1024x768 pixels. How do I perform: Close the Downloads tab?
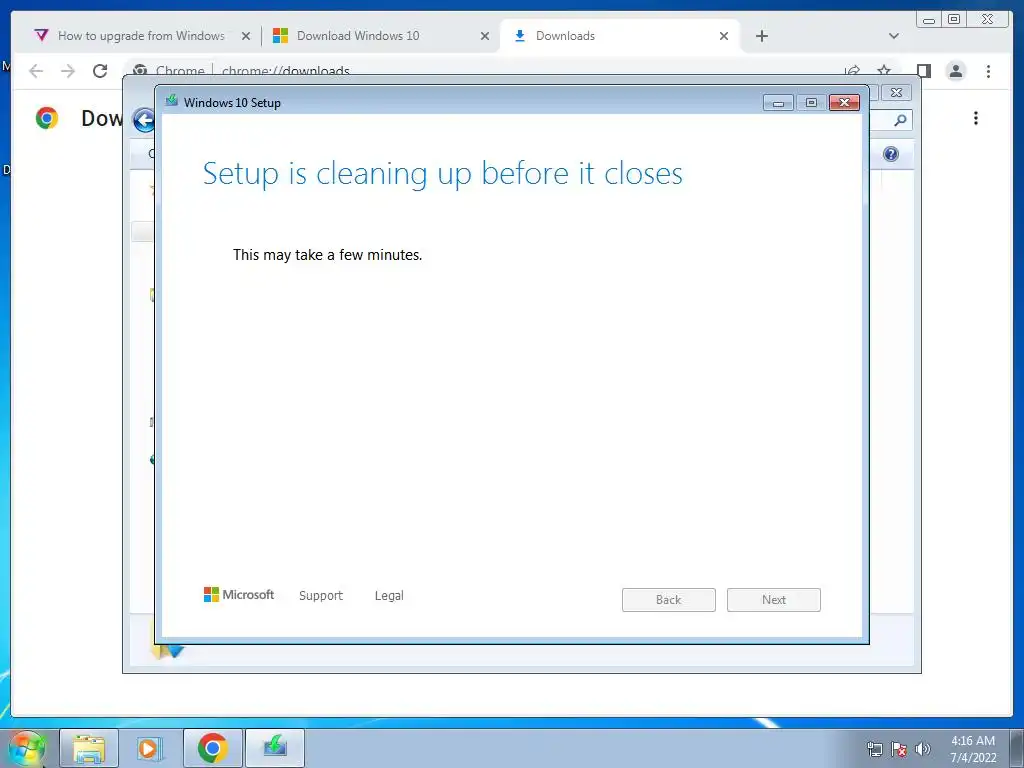tap(724, 36)
